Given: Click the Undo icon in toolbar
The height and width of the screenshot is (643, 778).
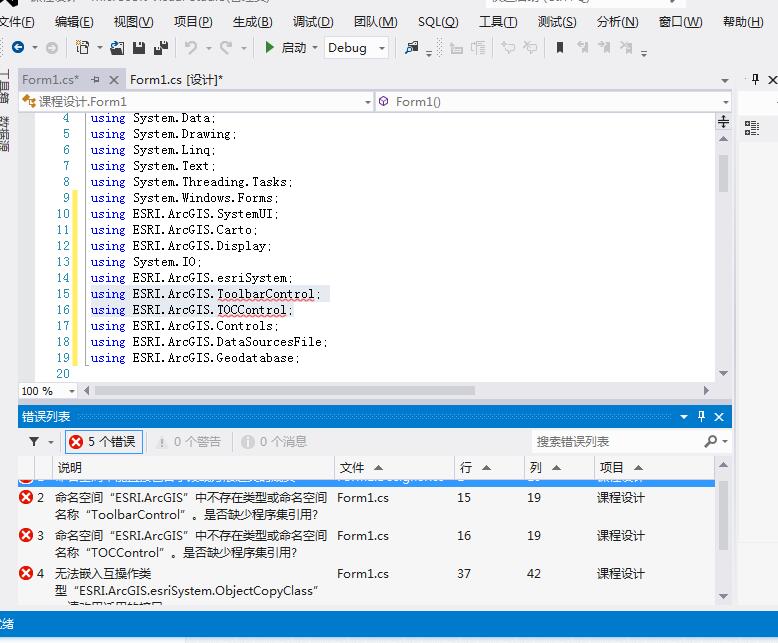Looking at the screenshot, I should coord(191,47).
